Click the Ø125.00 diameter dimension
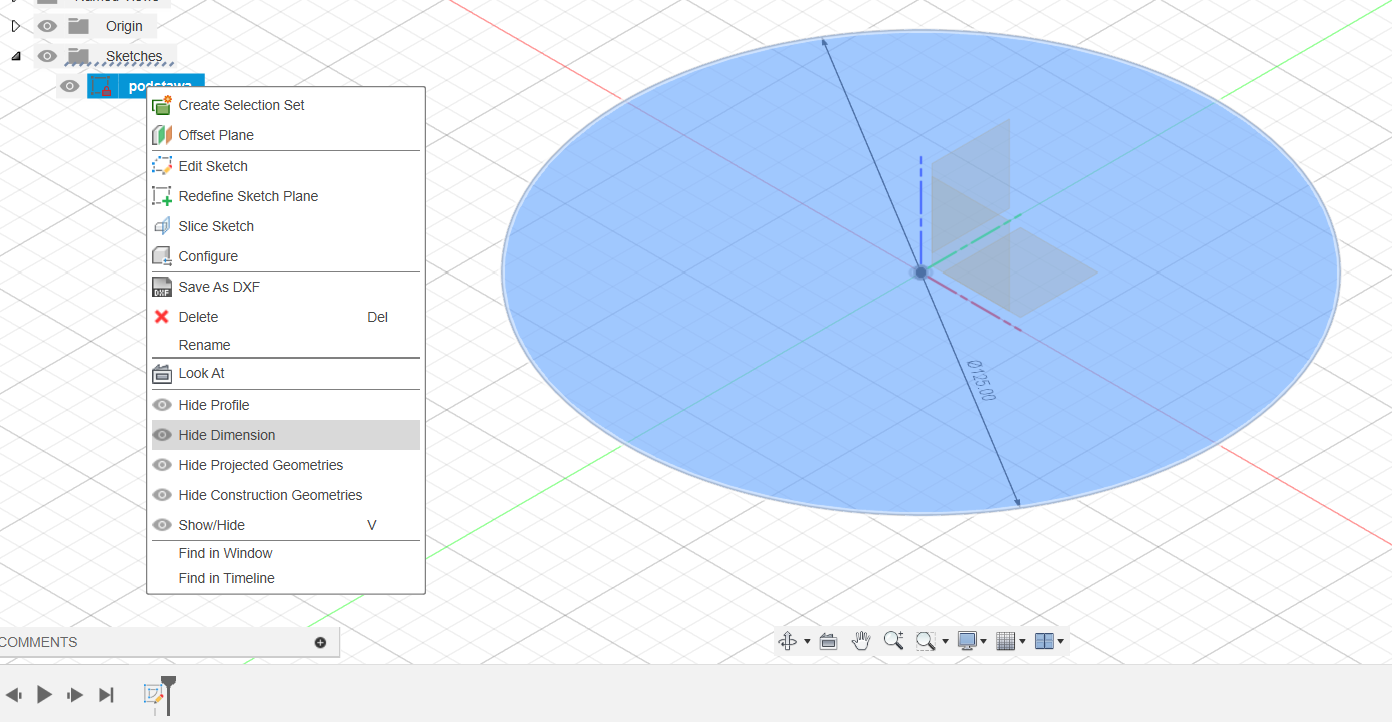The width and height of the screenshot is (1392, 722). [x=982, y=380]
